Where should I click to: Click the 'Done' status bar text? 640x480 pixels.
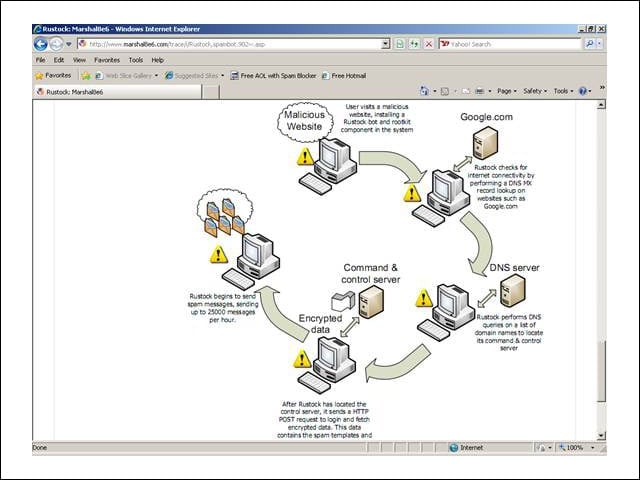click(40, 448)
